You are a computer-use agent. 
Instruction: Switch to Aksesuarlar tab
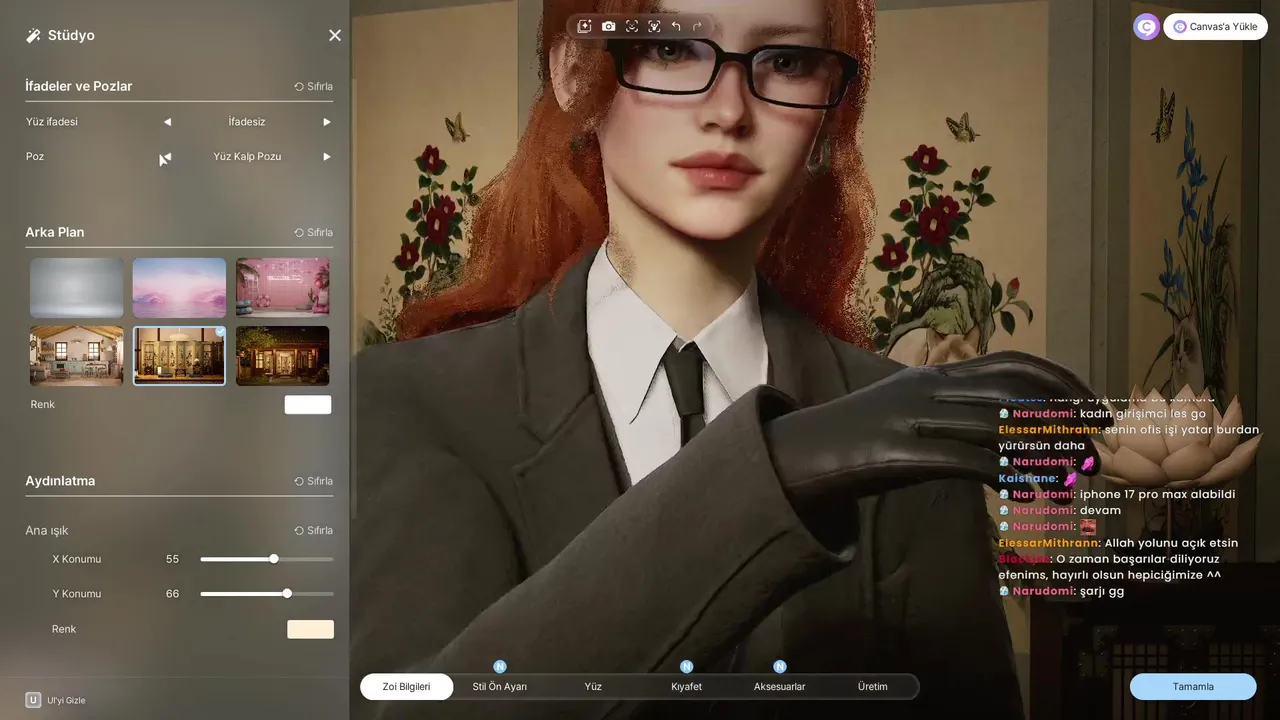(779, 687)
